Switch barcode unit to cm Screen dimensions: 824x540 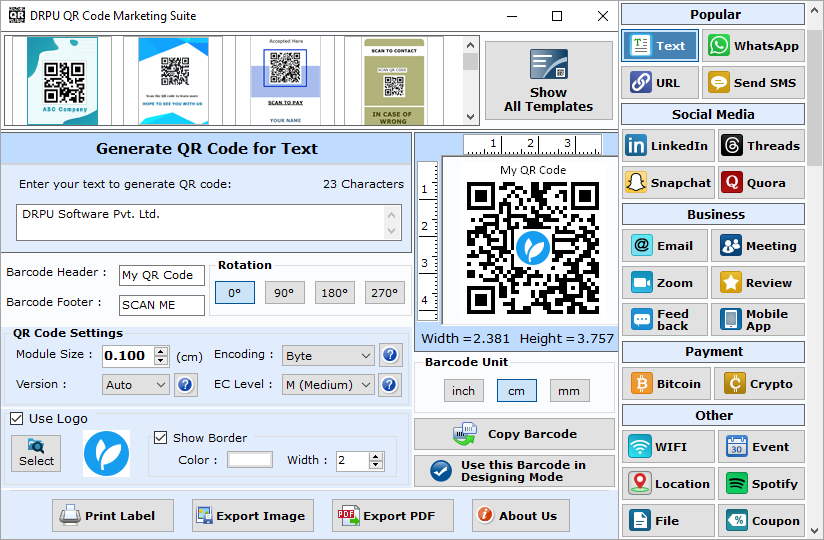tap(517, 391)
